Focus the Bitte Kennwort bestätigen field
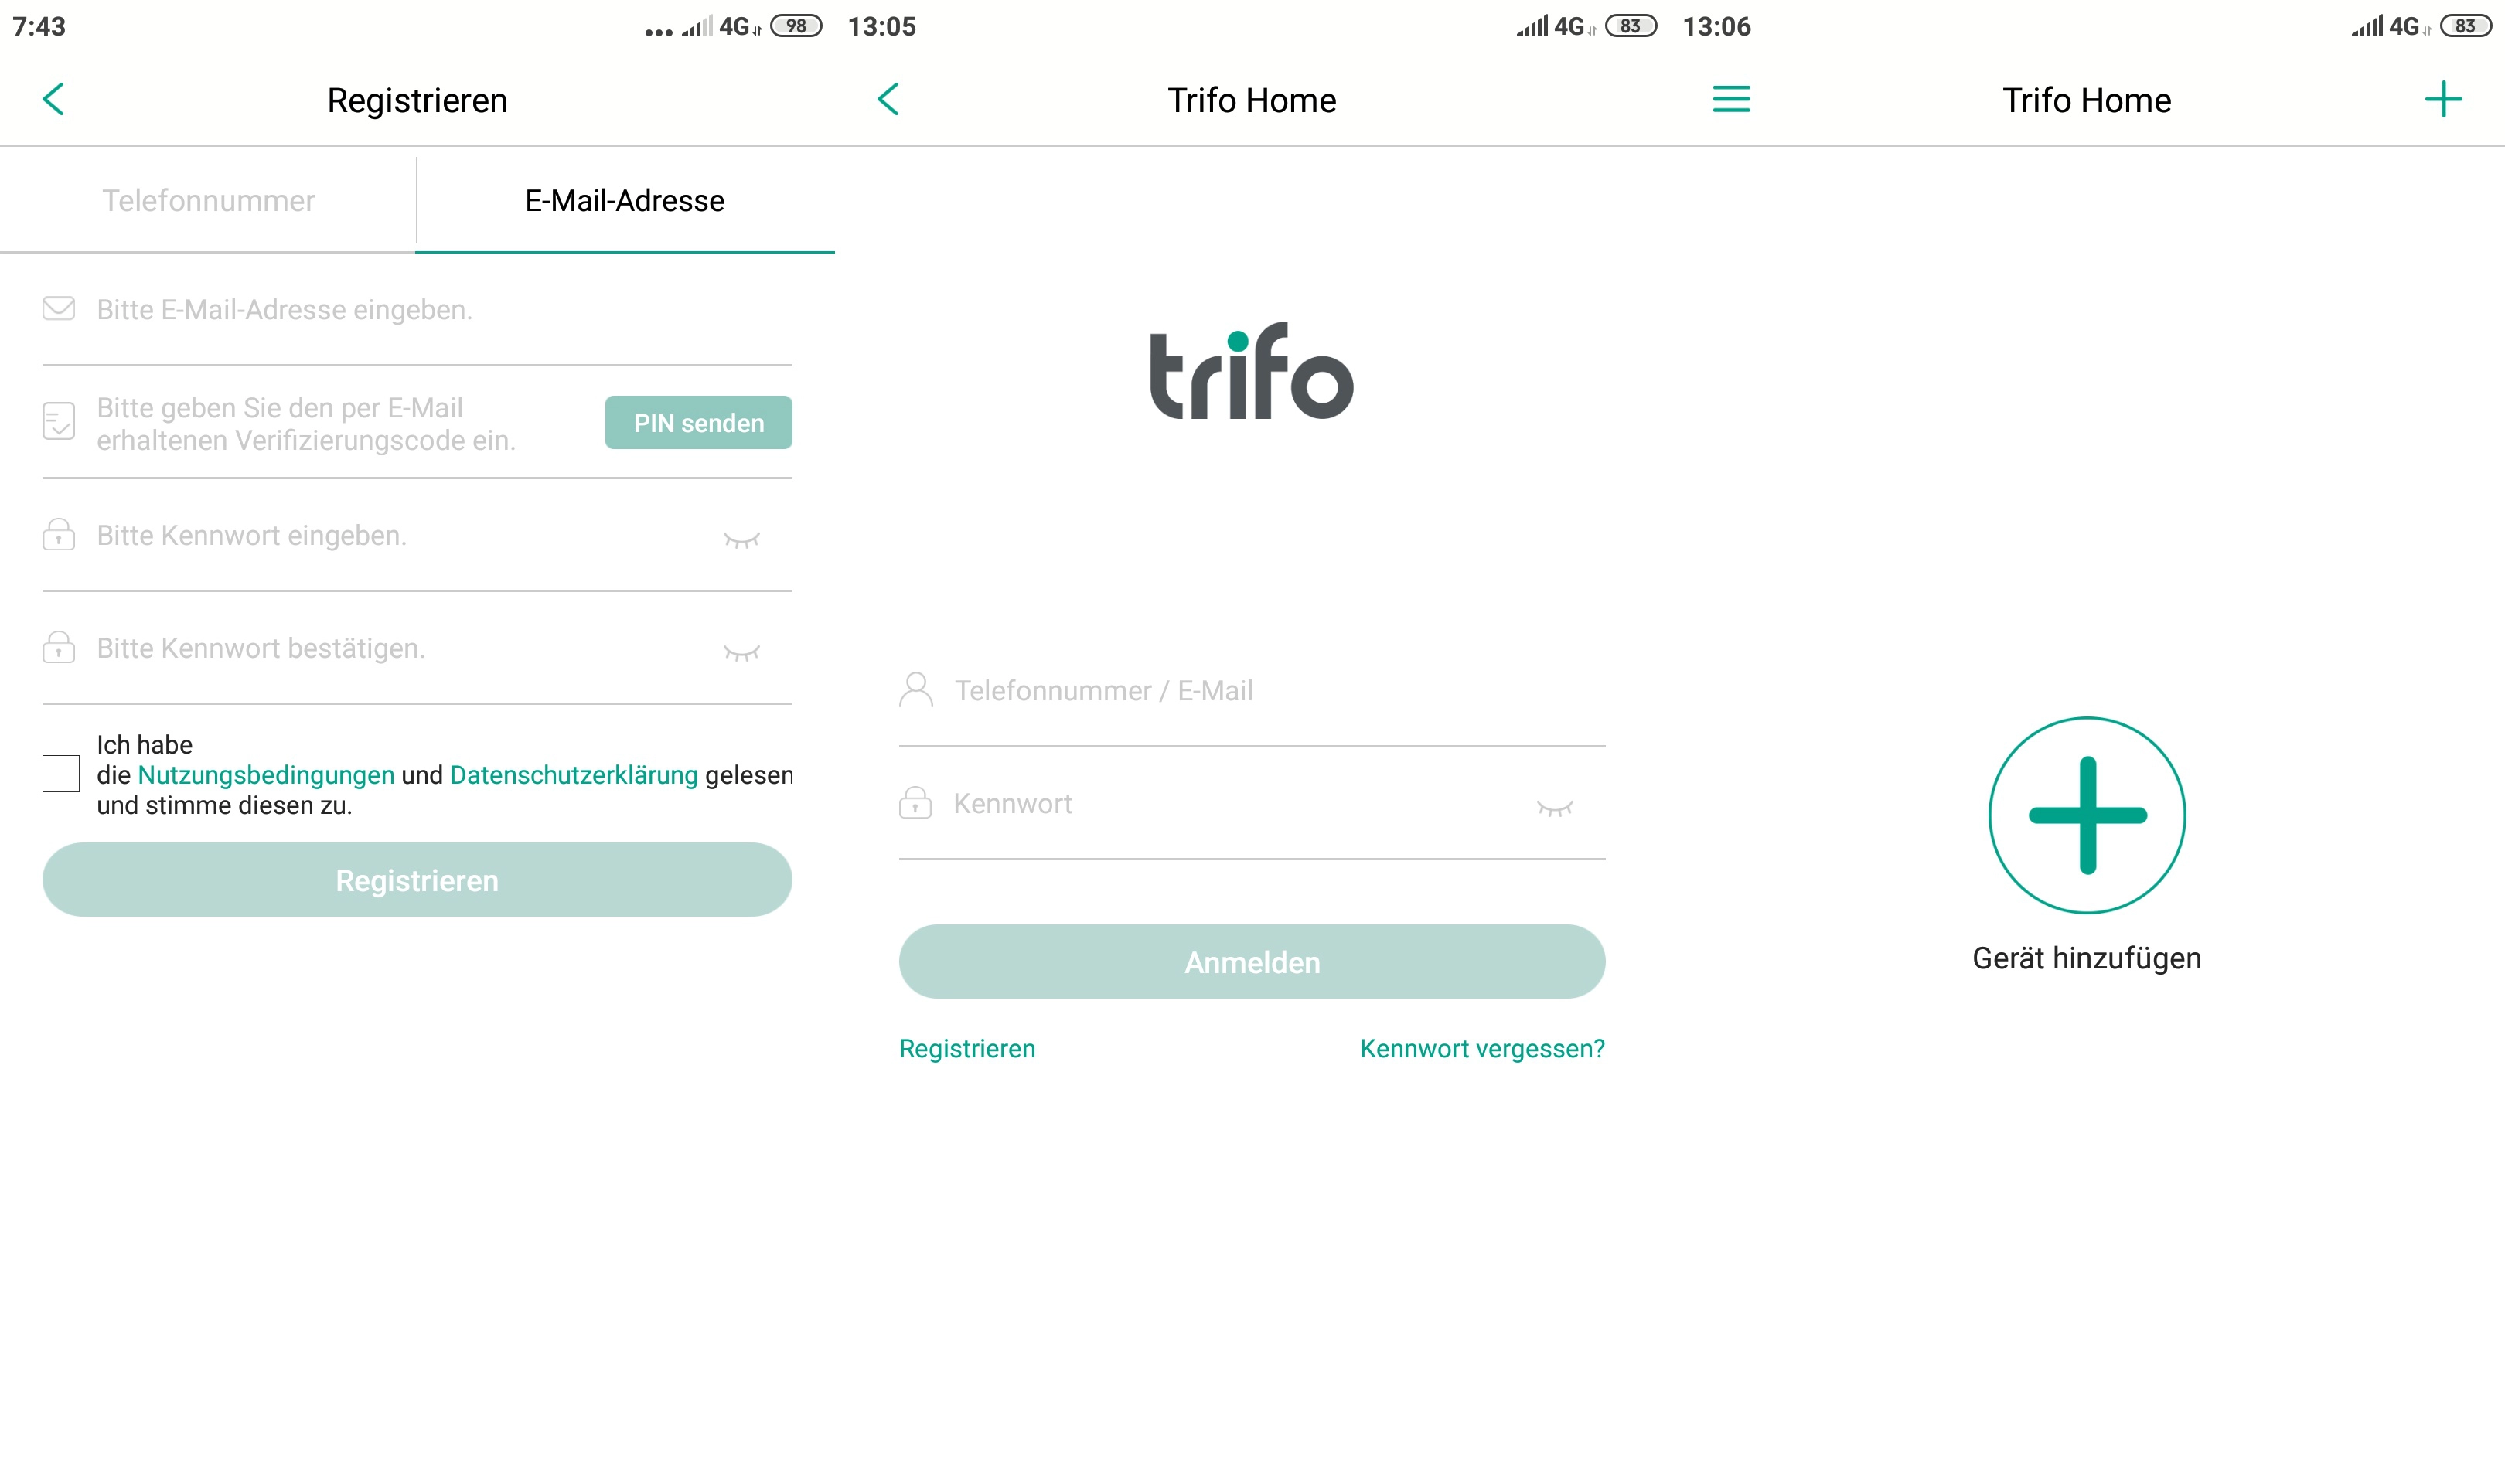 [417, 648]
